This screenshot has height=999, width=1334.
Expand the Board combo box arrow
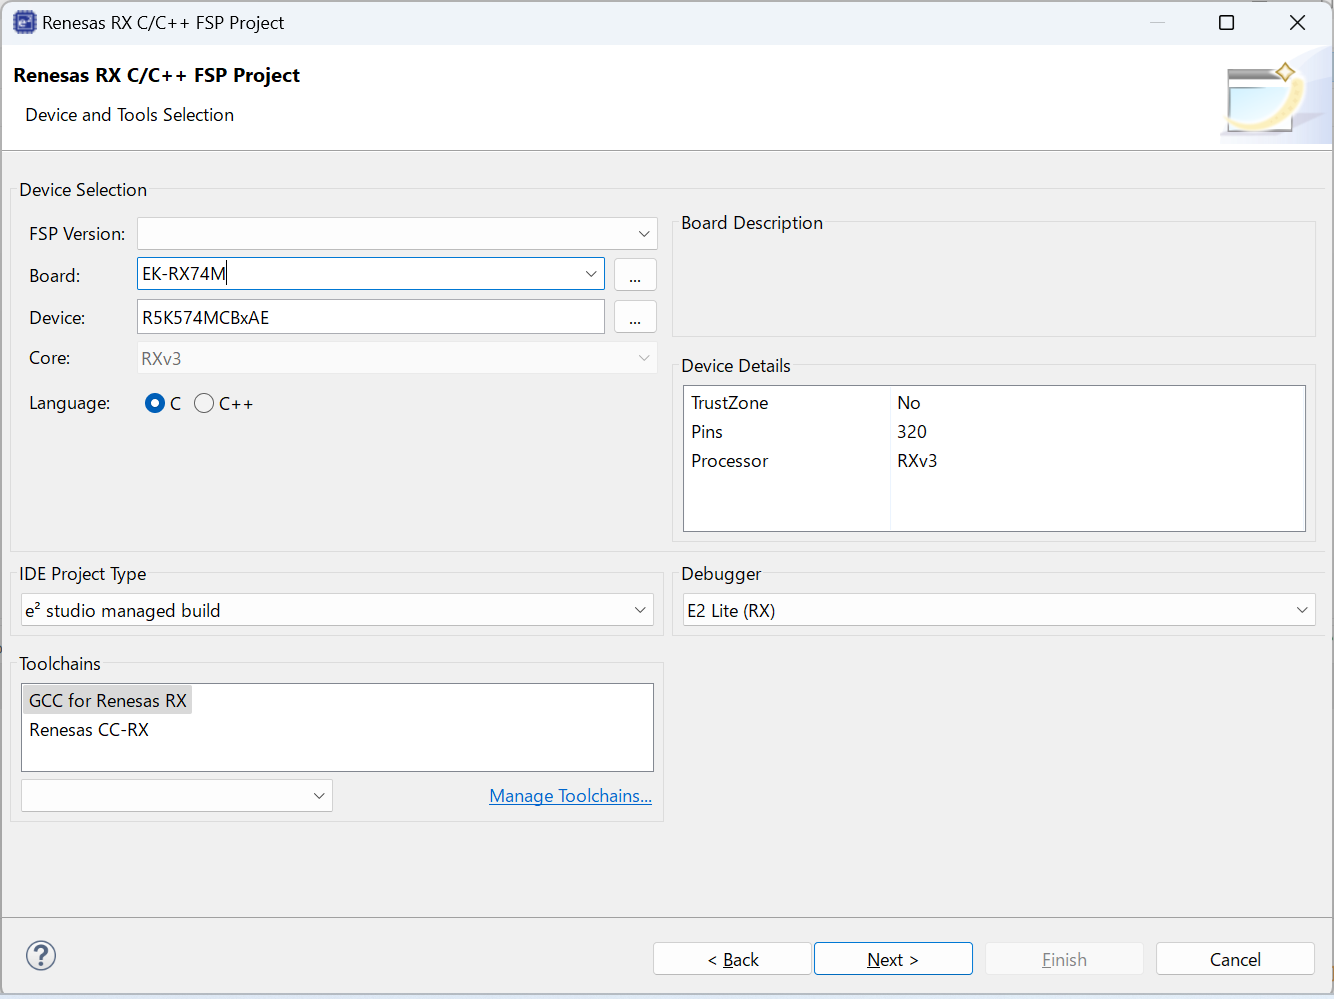(591, 274)
